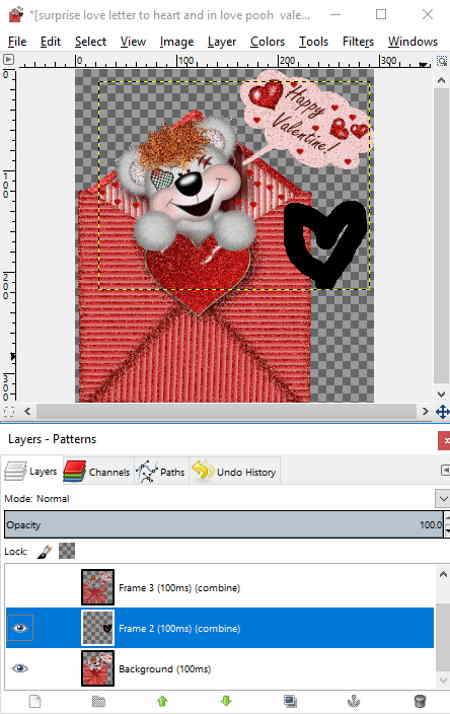This screenshot has height=714, width=450.
Task: Open the dock tab configuration menu arrow
Action: (445, 470)
